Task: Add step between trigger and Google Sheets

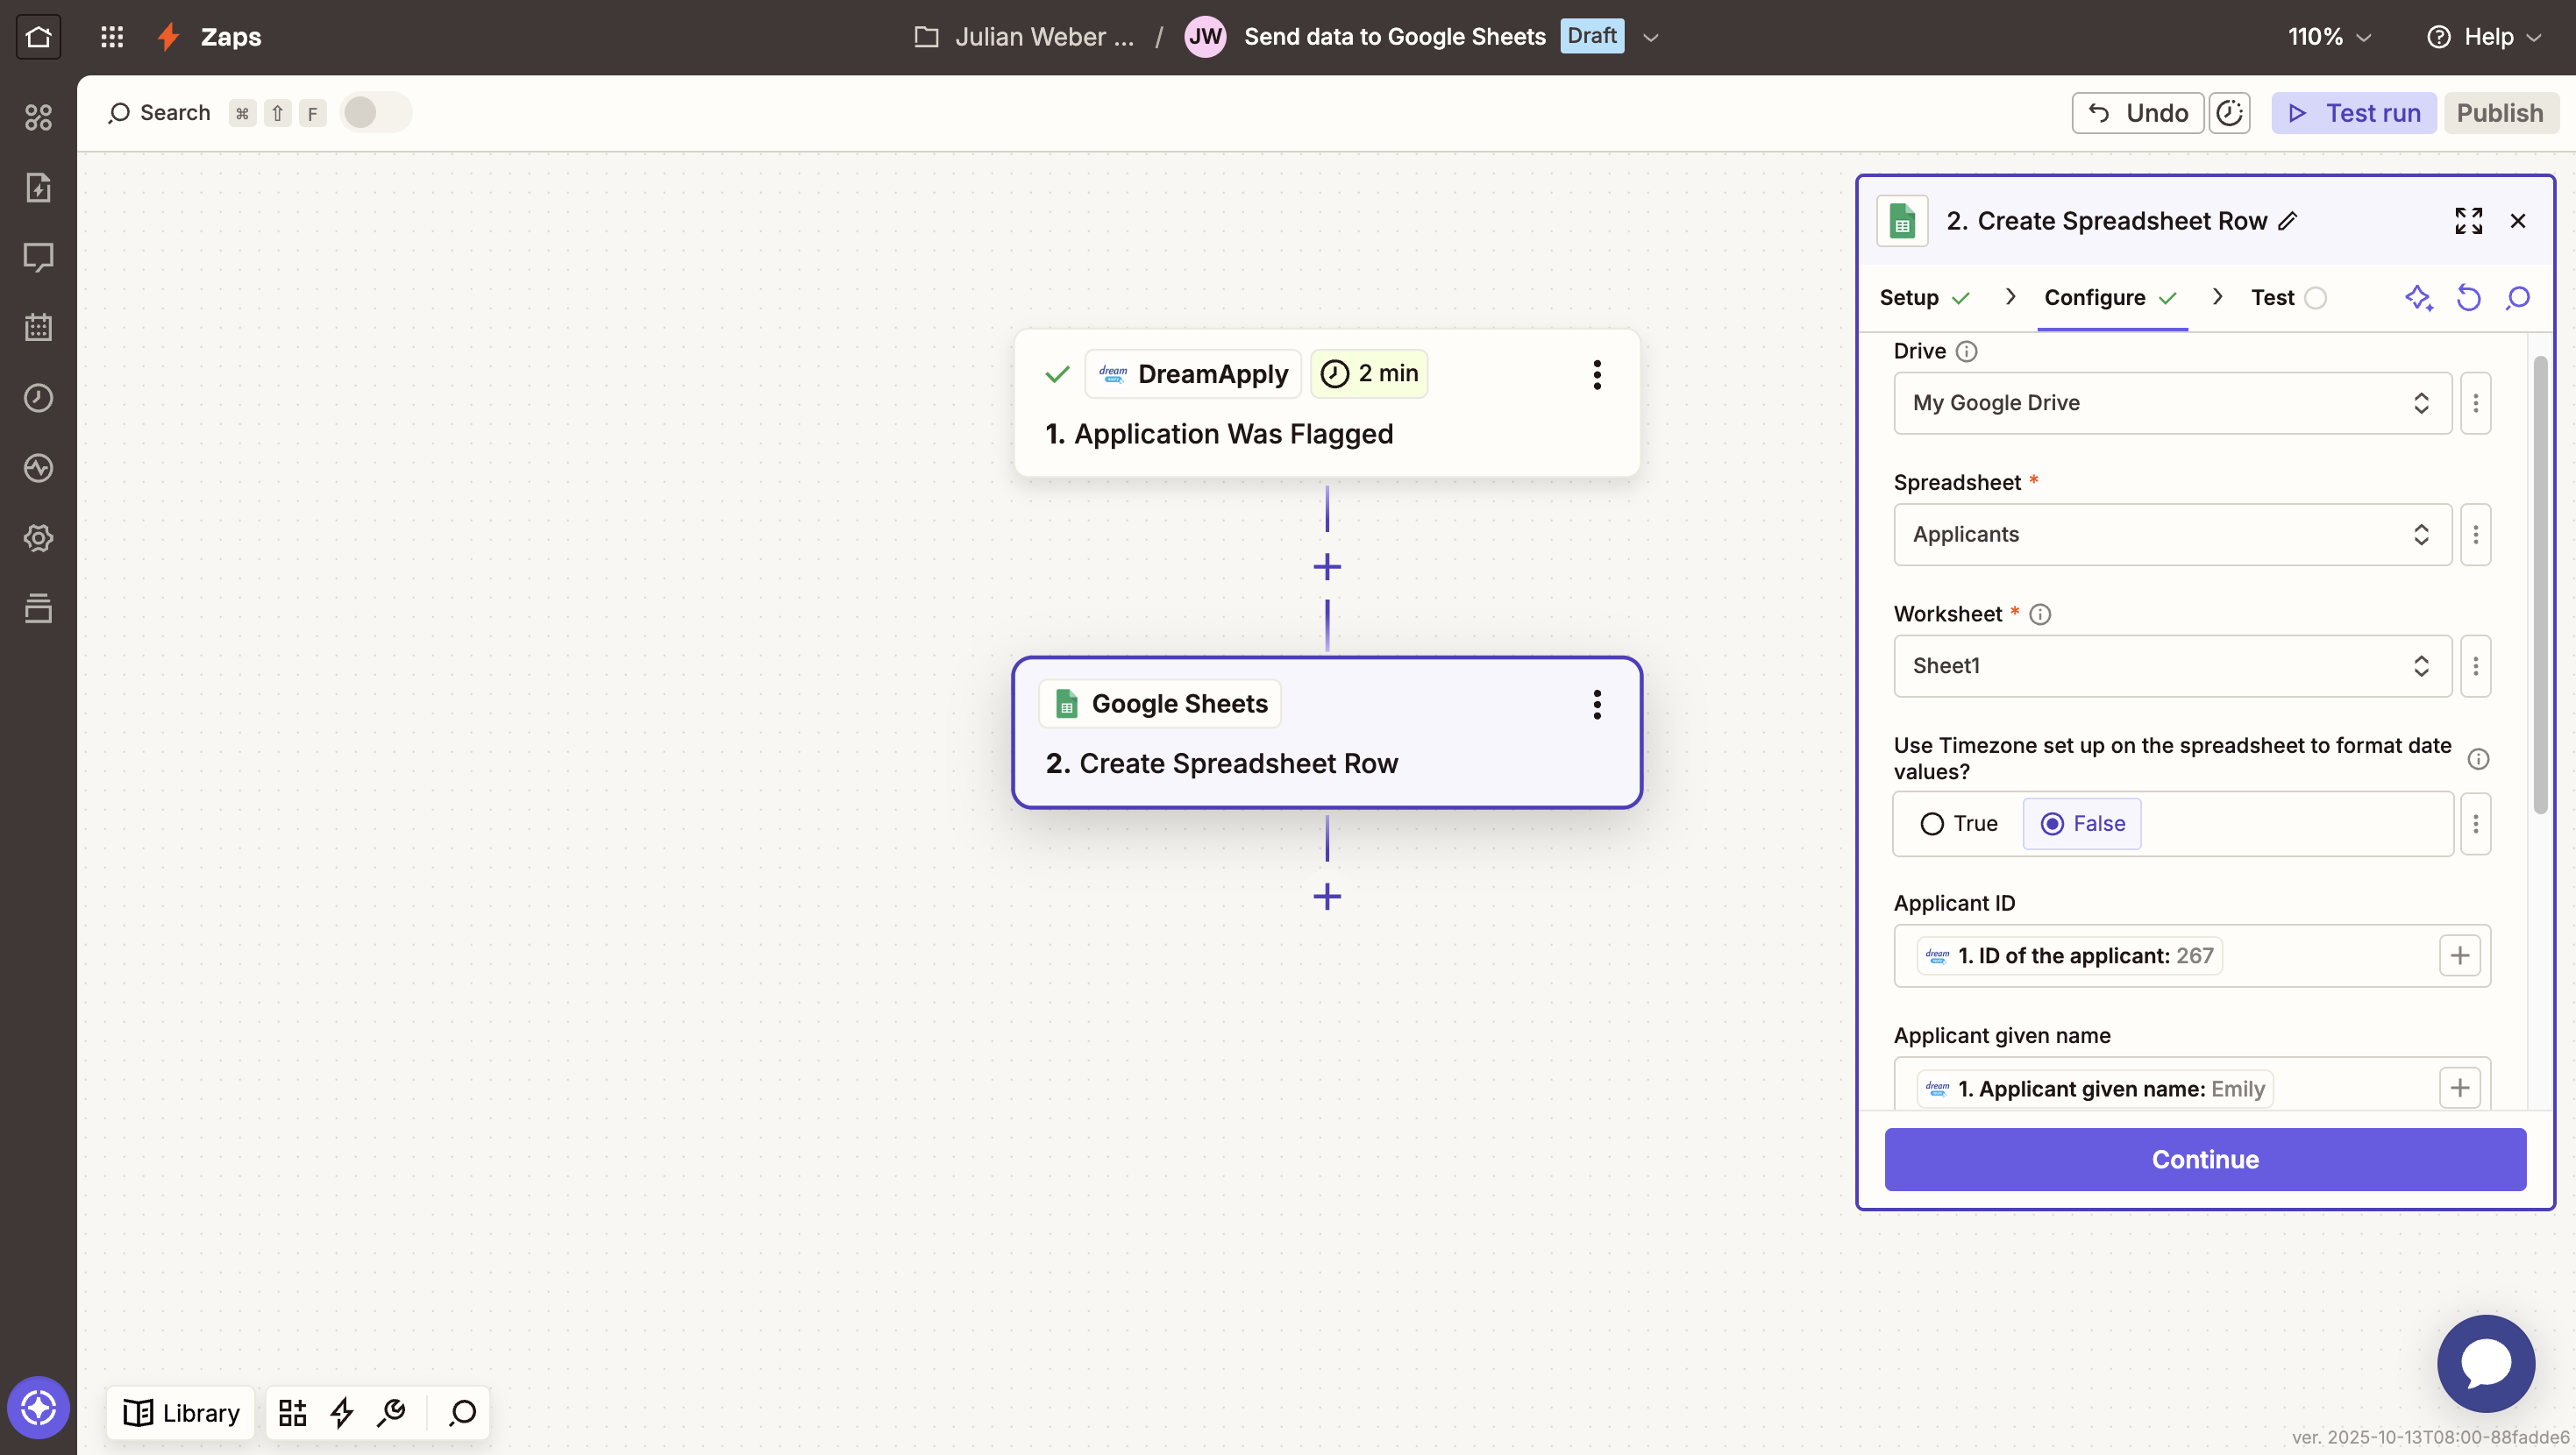Action: pyautogui.click(x=1327, y=567)
